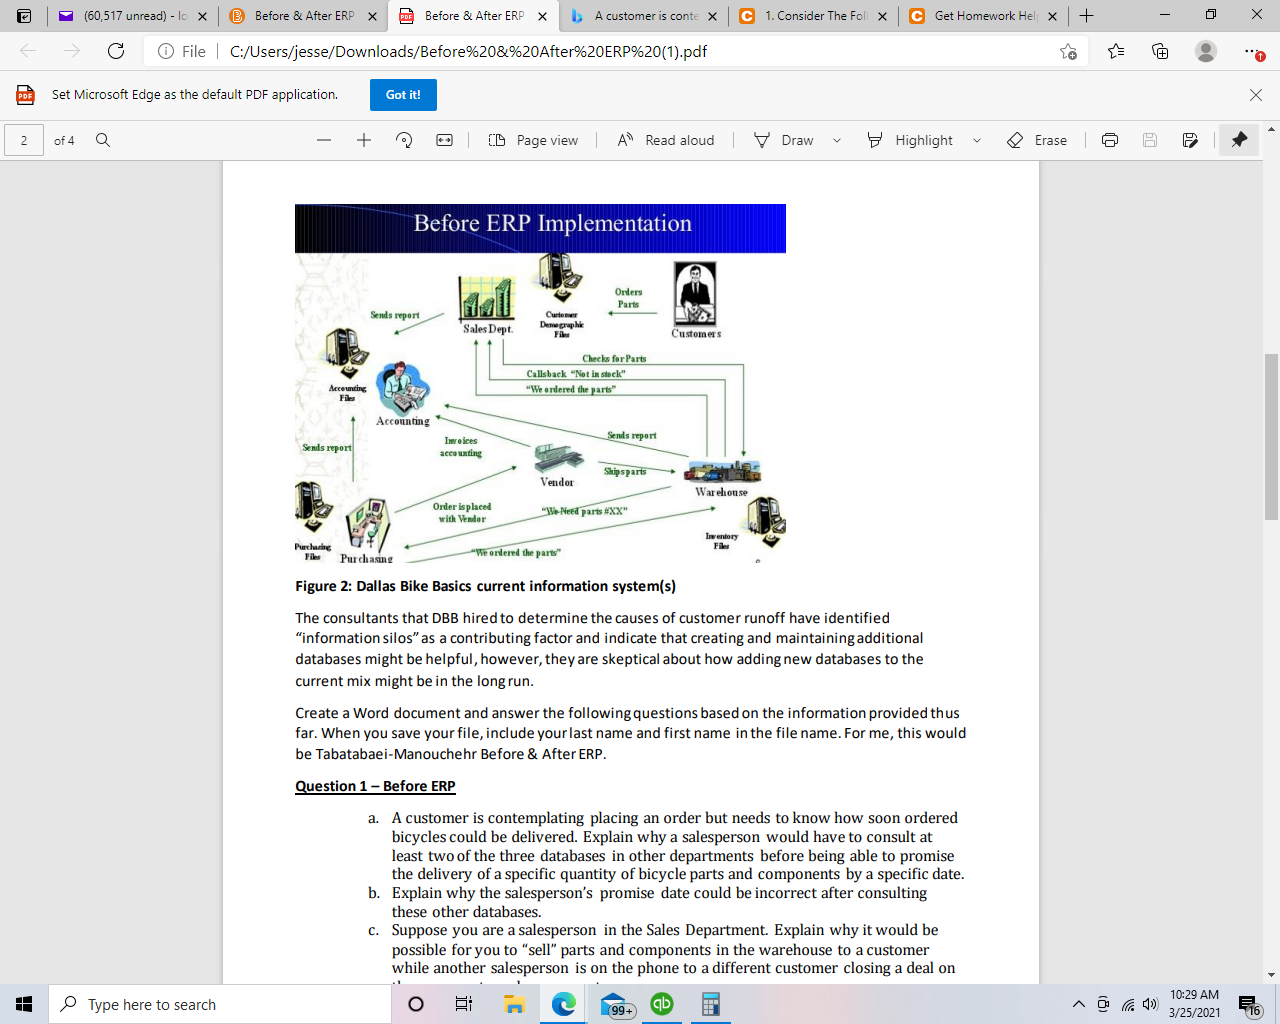Select the Draw tool
The width and height of the screenshot is (1280, 1024).
[784, 140]
